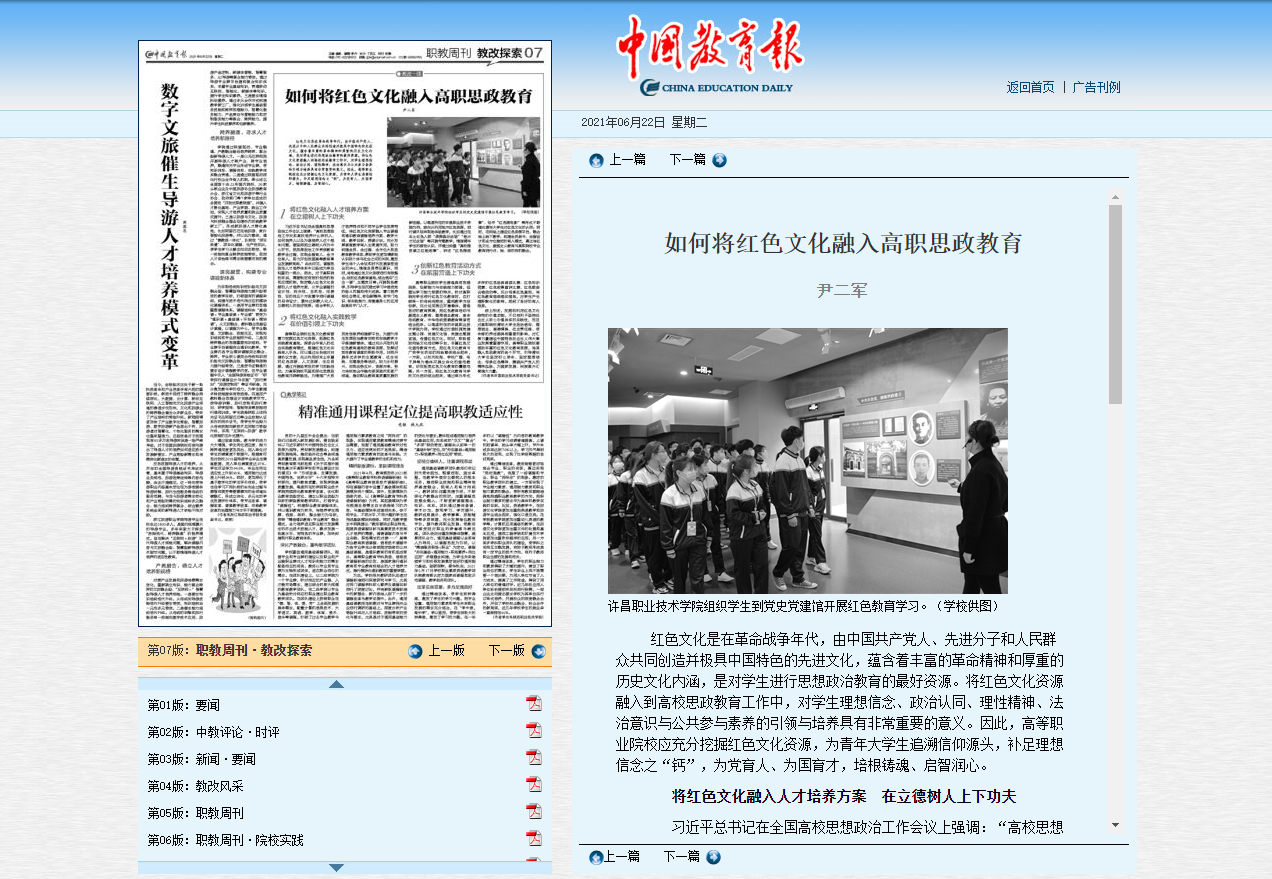Open page 第04版：教改风采

tap(196, 786)
